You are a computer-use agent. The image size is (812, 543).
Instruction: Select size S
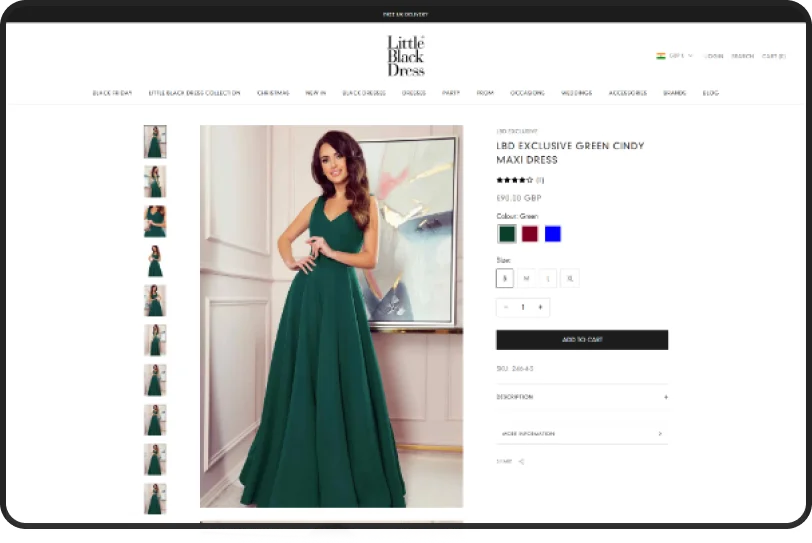[x=505, y=279]
